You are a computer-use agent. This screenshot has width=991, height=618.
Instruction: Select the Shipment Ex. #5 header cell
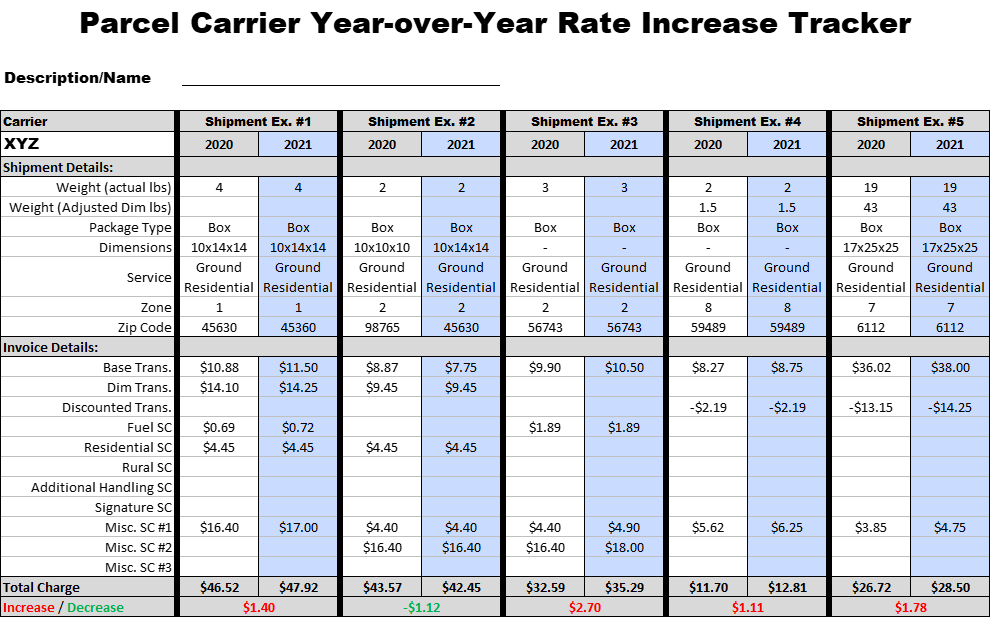pos(911,121)
